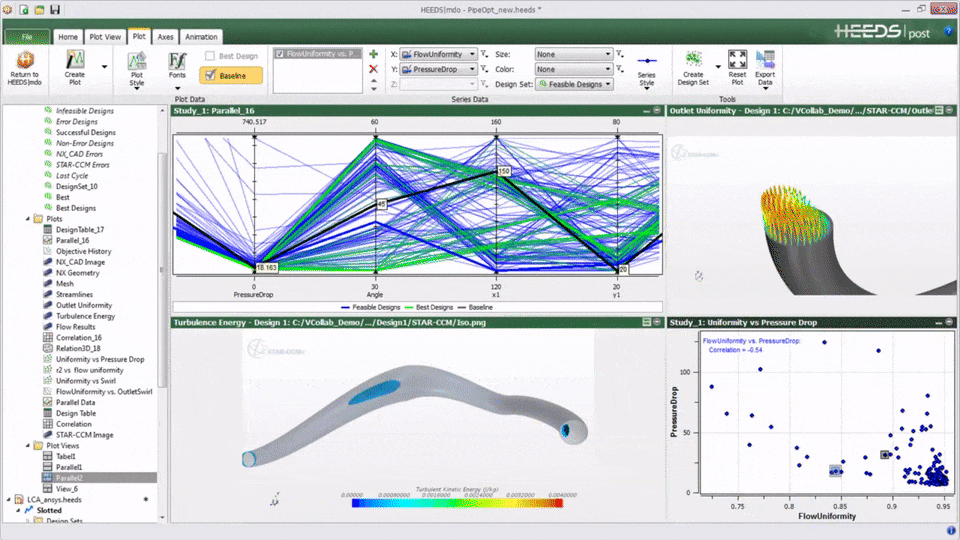Image resolution: width=960 pixels, height=540 pixels.
Task: Open the Fonts tool
Action: point(177,70)
